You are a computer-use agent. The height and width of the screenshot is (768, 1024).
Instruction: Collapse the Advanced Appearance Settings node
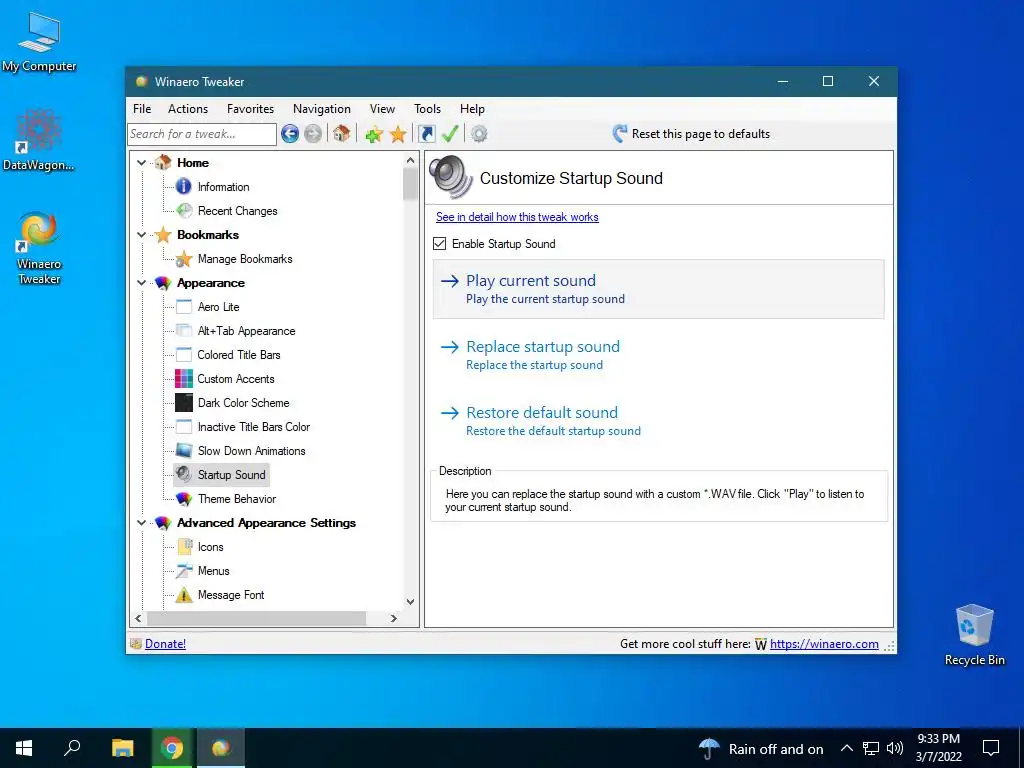point(142,522)
